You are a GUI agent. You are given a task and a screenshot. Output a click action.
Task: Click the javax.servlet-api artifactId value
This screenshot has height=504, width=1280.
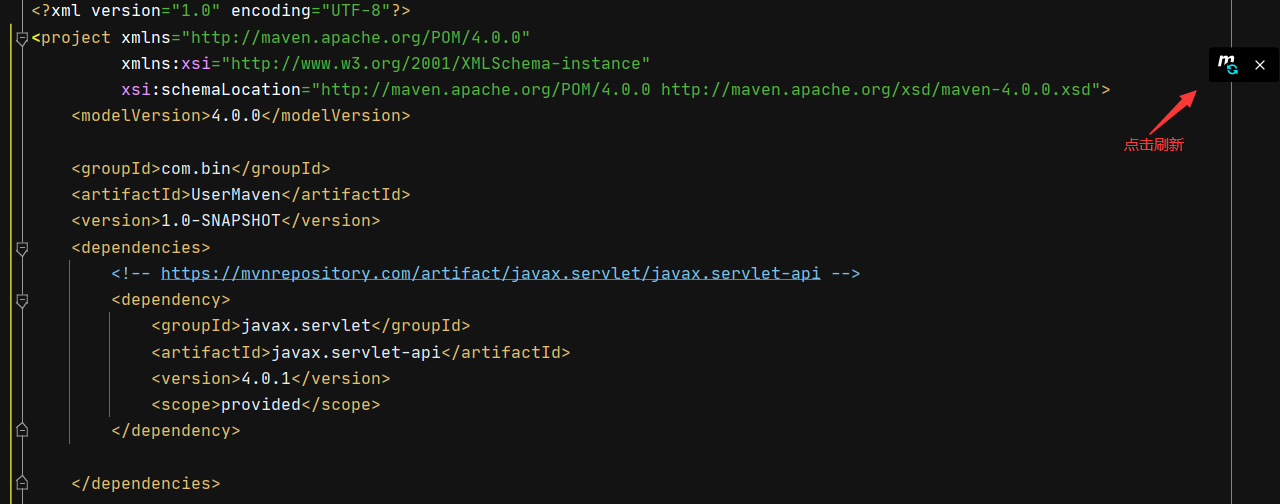pos(356,352)
